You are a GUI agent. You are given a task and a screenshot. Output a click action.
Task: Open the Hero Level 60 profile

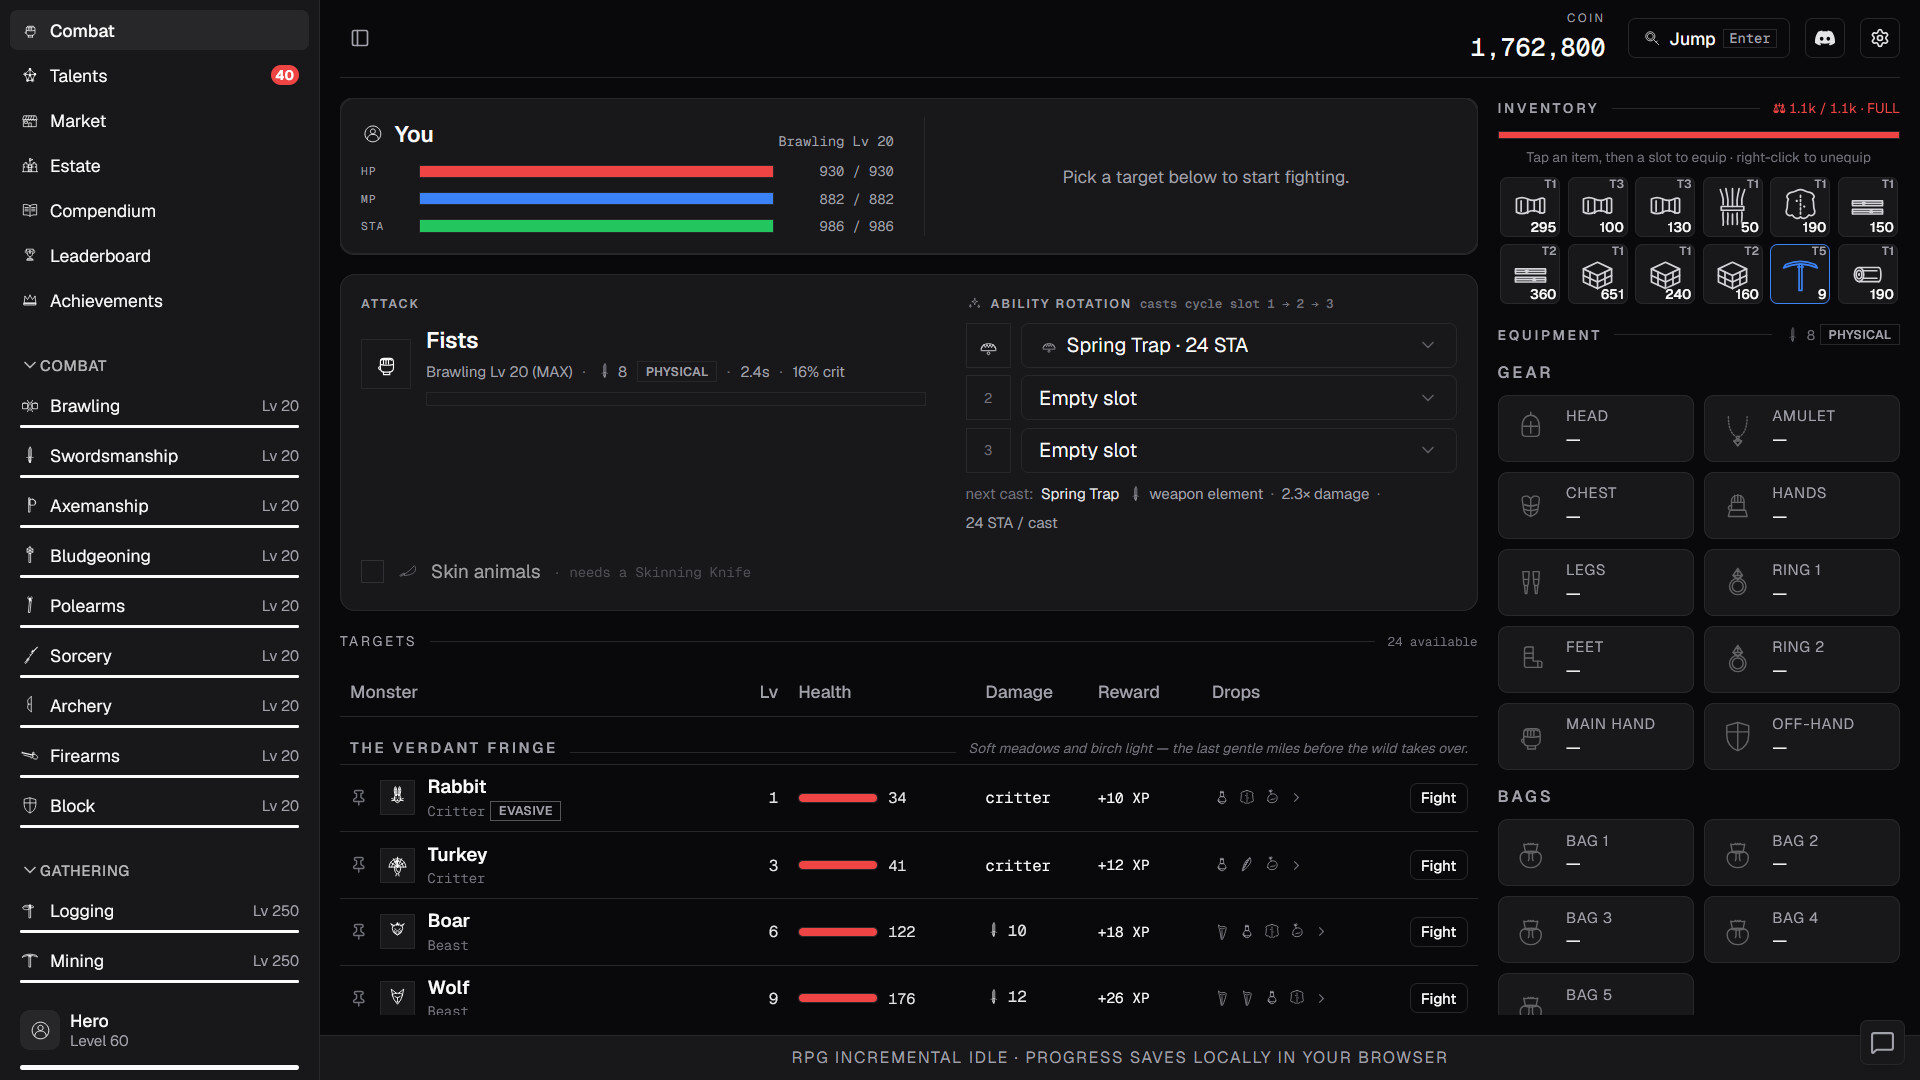[160, 1031]
